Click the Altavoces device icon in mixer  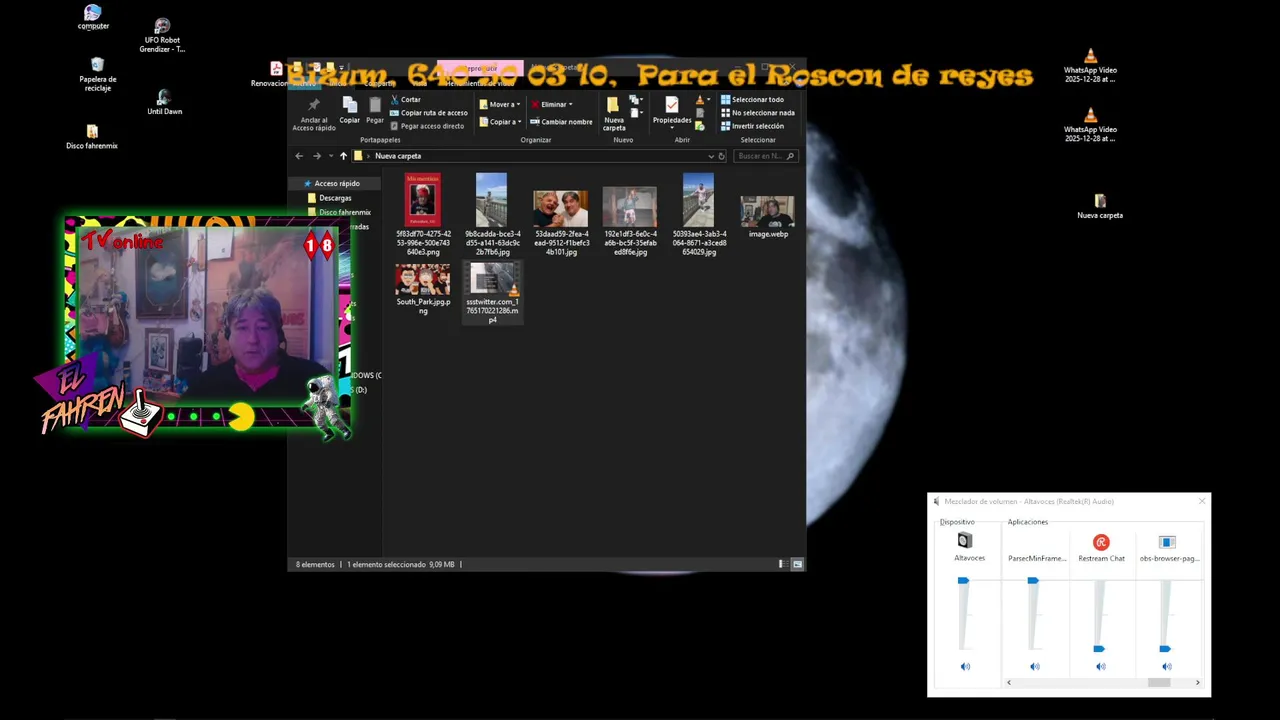click(x=964, y=541)
